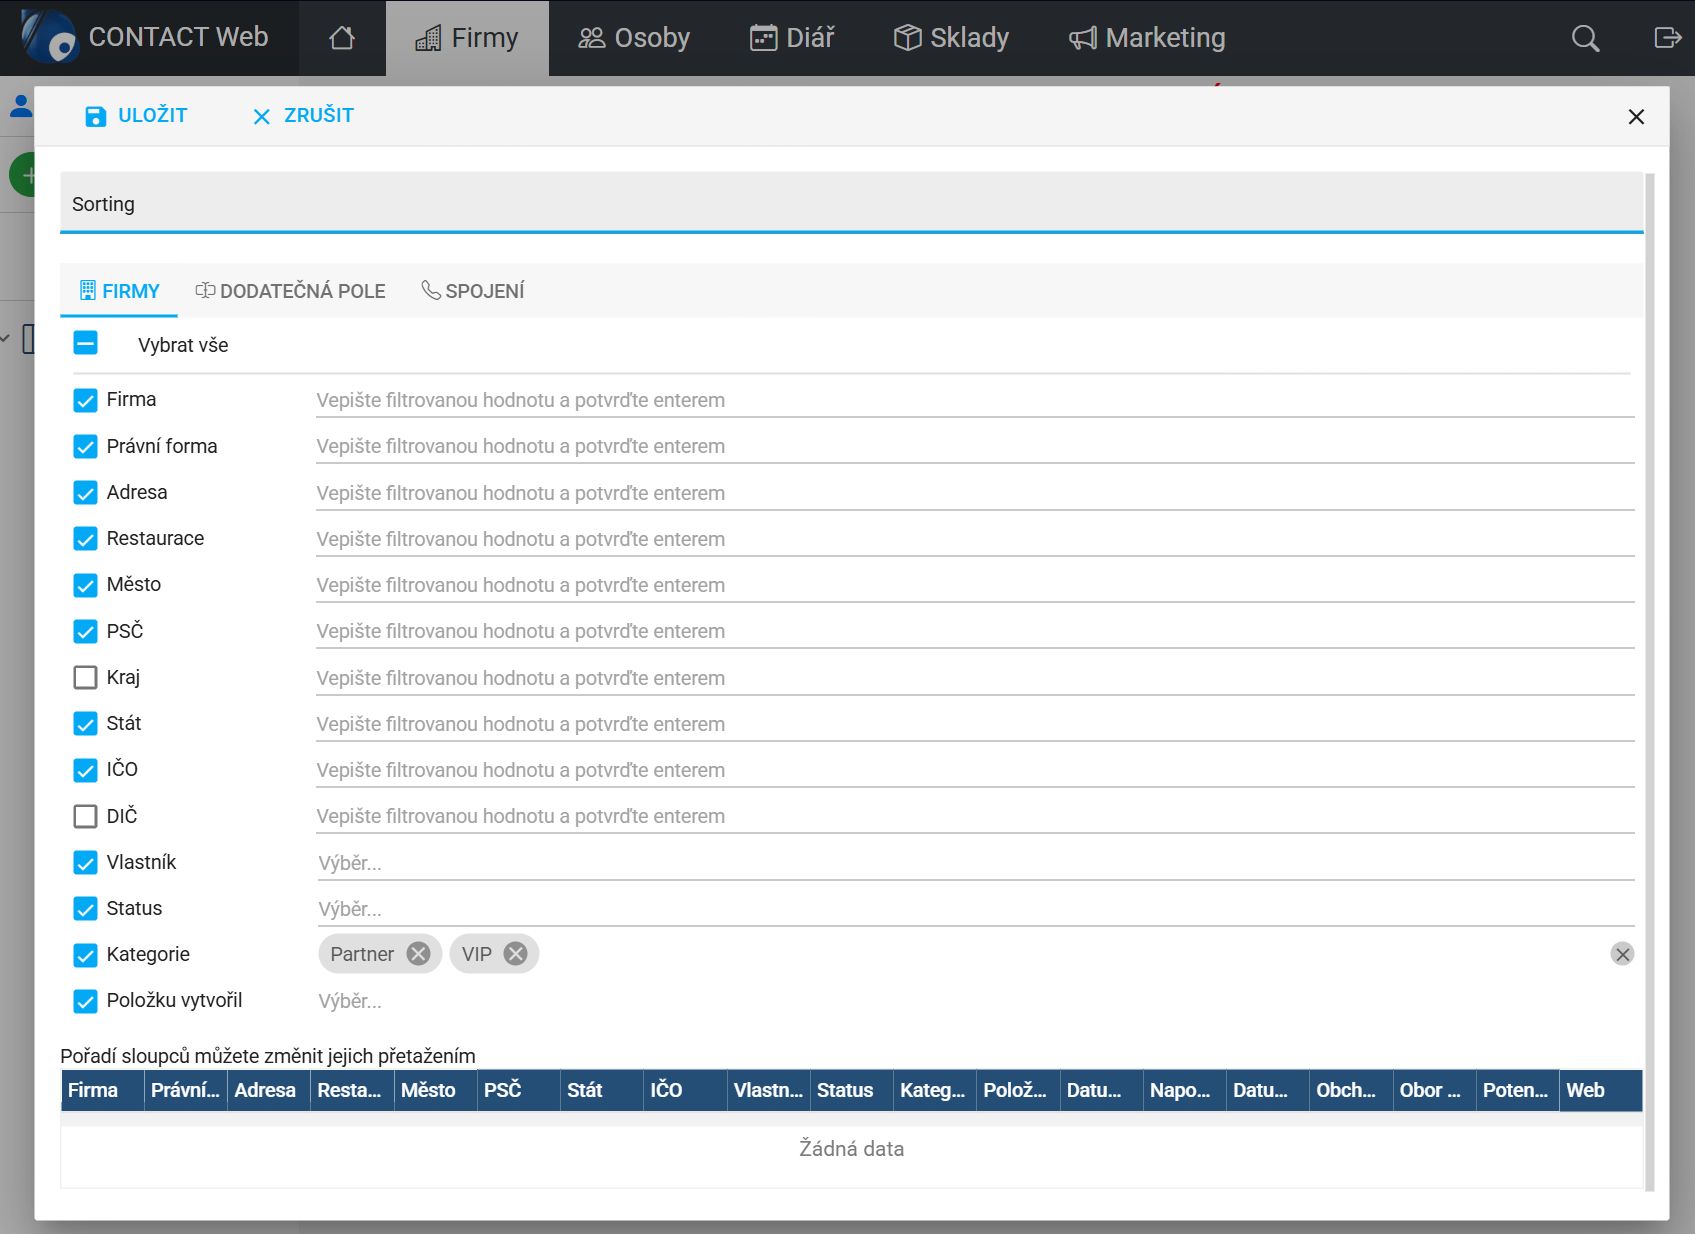Click the logout icon in top right corner

click(x=1668, y=38)
